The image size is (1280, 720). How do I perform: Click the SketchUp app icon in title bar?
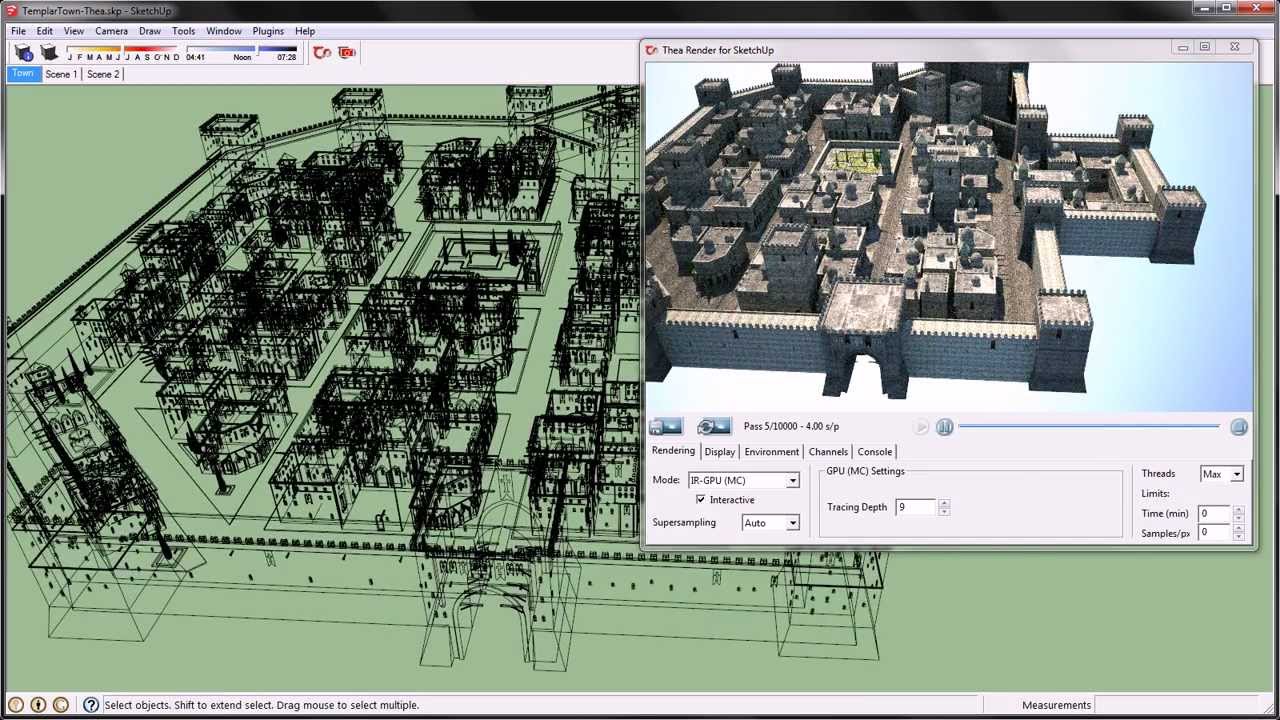click(11, 10)
